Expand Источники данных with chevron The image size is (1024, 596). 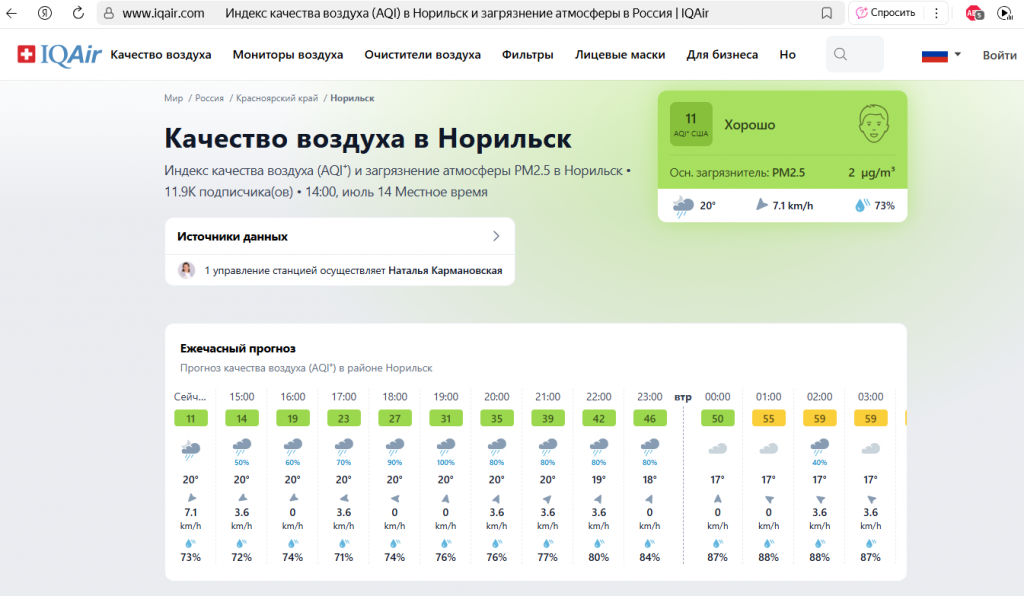pos(496,236)
